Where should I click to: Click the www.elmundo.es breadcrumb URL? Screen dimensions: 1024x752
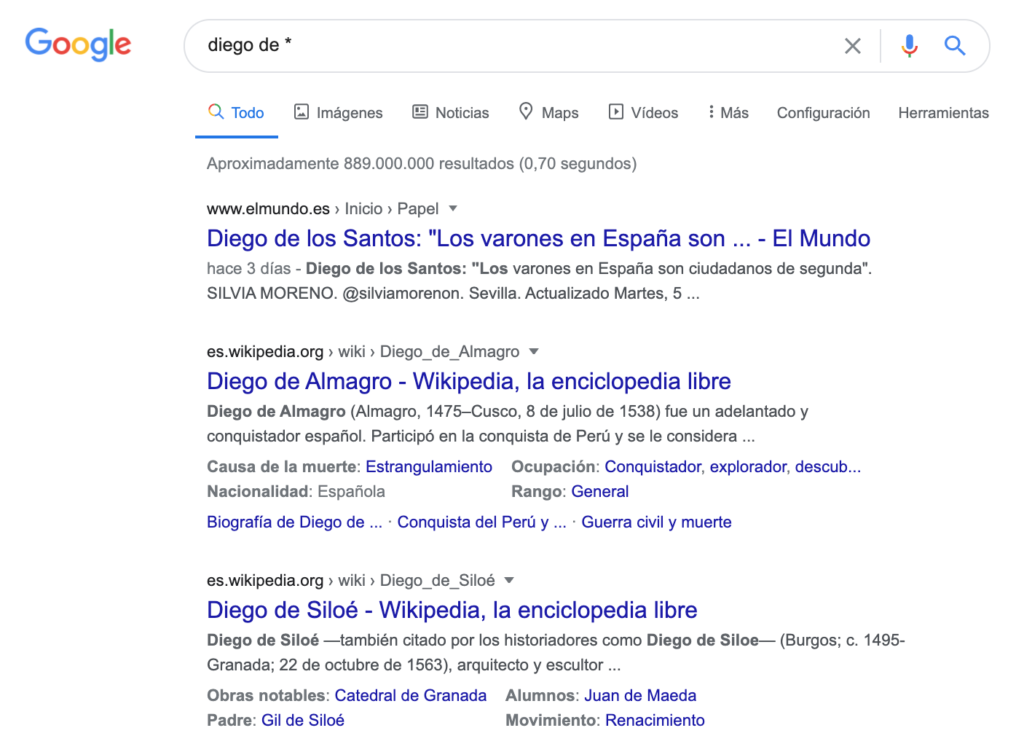[x=268, y=209]
